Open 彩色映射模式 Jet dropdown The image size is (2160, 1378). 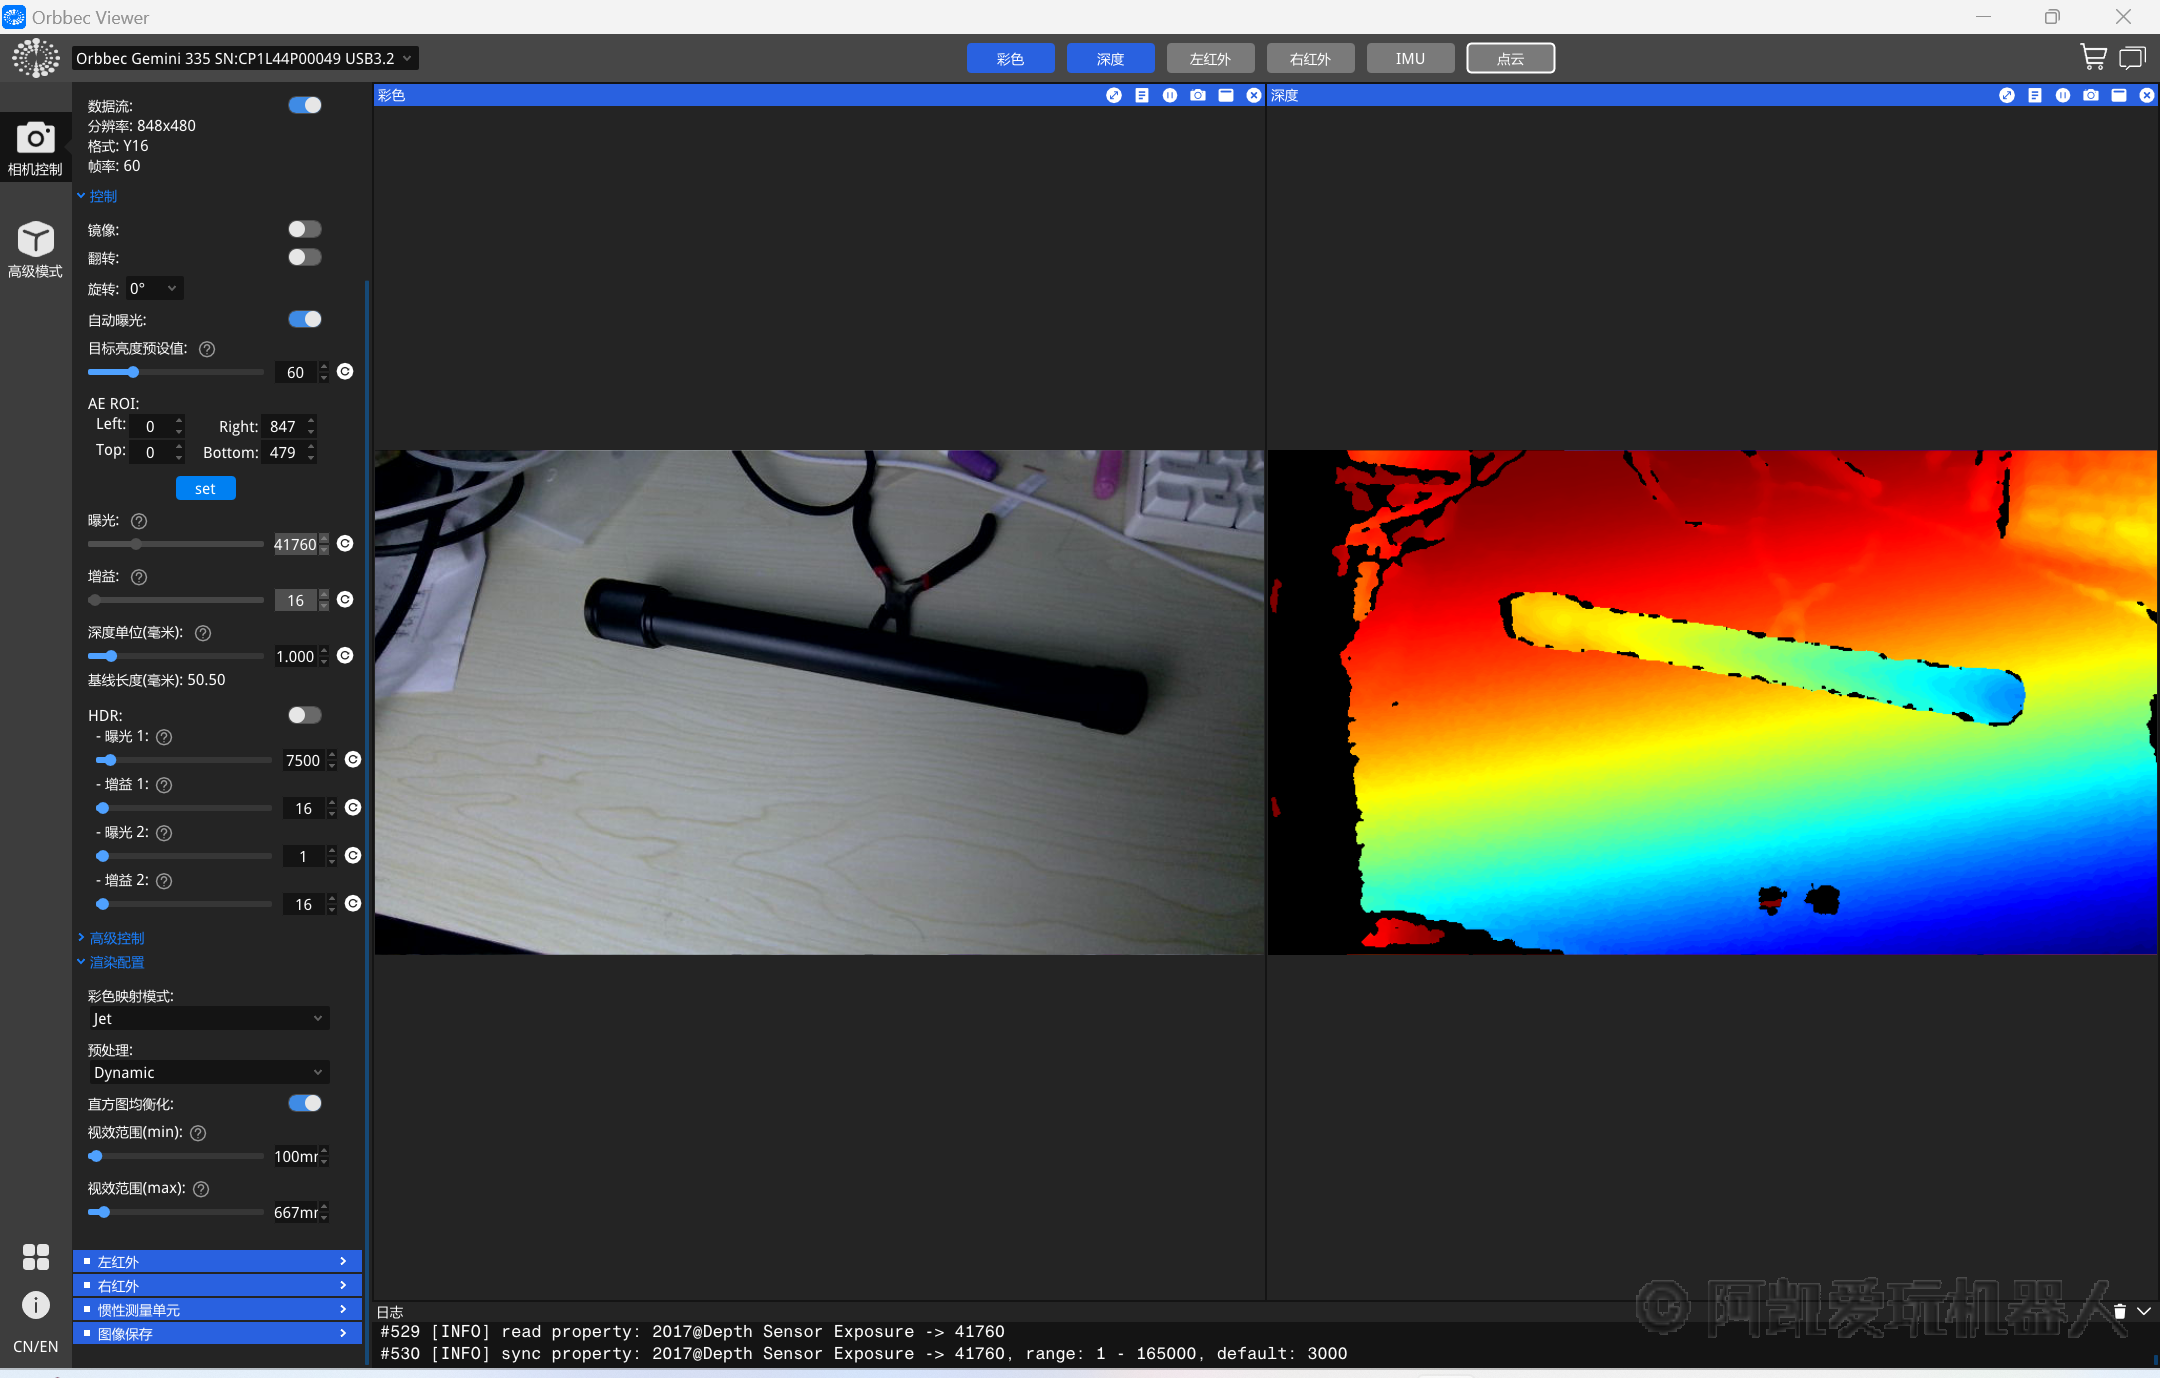[x=208, y=1018]
